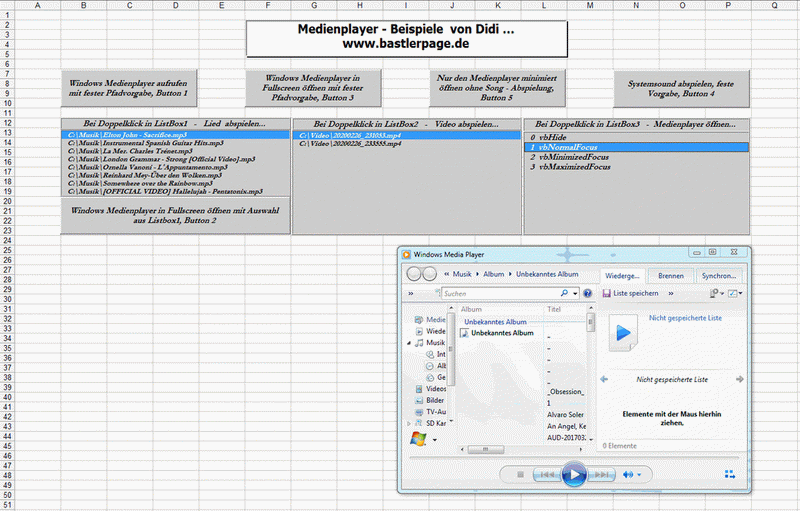Image resolution: width=800 pixels, height=511 pixels.
Task: Click the right arrow beside Nicht gespeicherte Liste
Action: (x=740, y=379)
